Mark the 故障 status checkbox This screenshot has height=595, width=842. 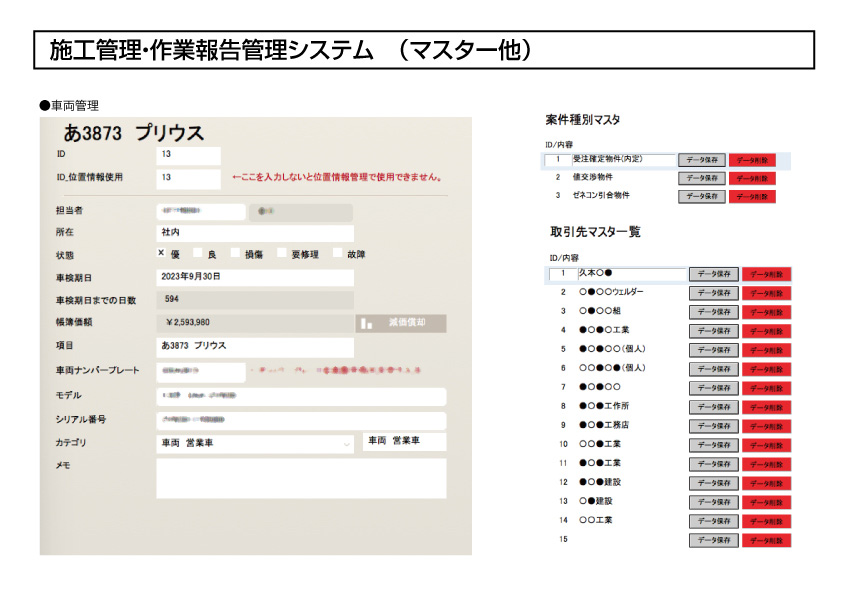point(338,253)
